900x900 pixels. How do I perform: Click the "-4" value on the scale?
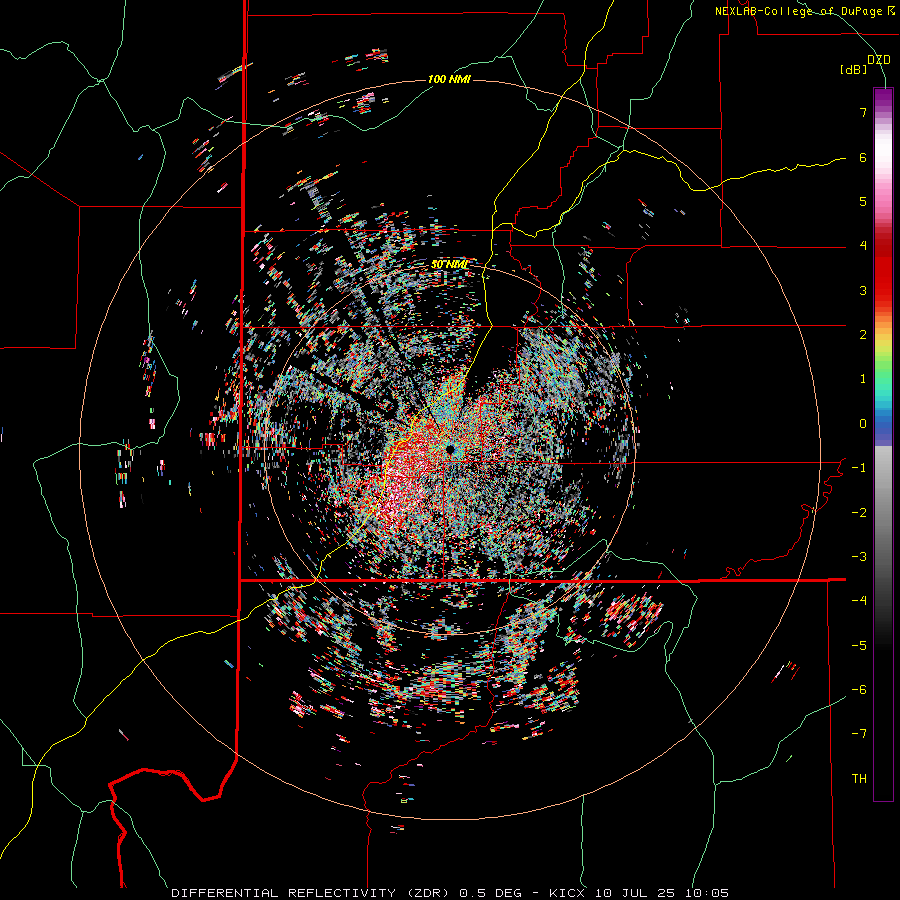click(x=859, y=601)
